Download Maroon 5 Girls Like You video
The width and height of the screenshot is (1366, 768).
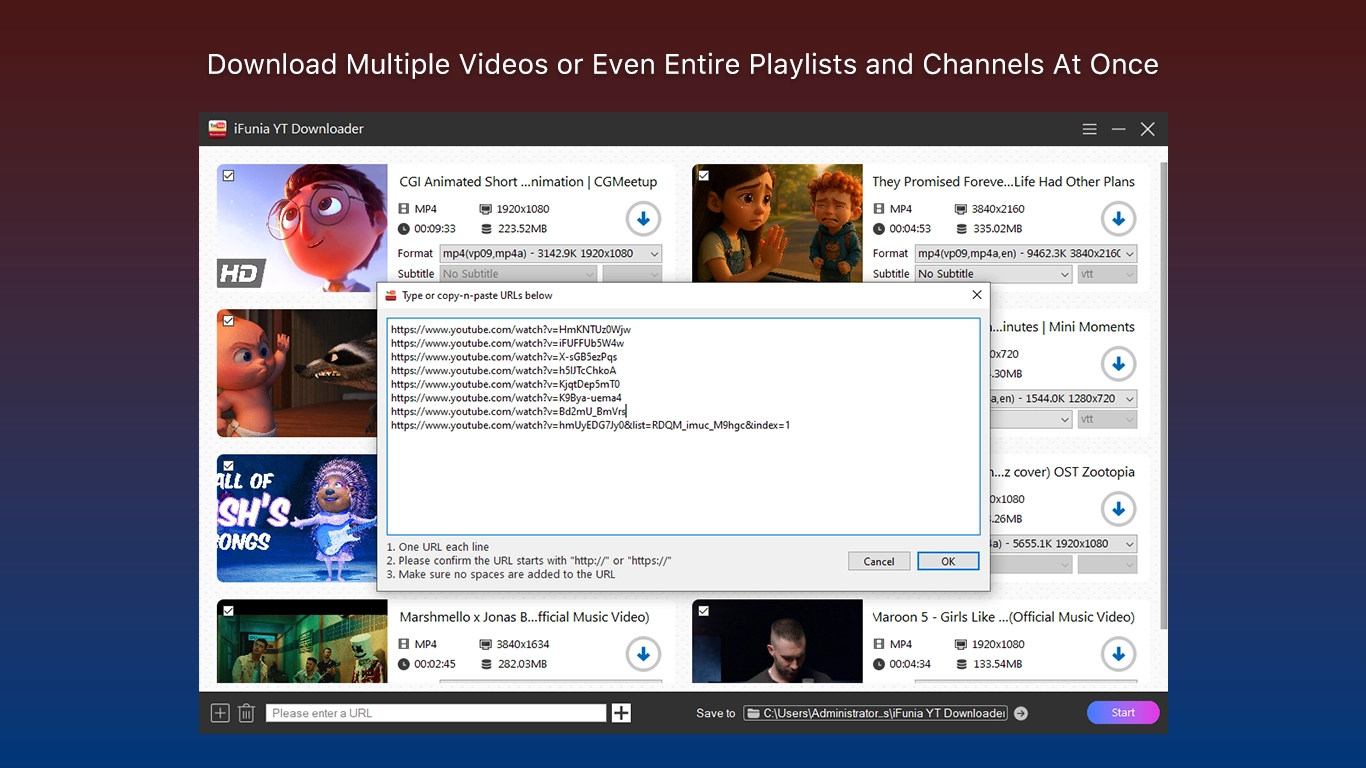coord(1118,654)
